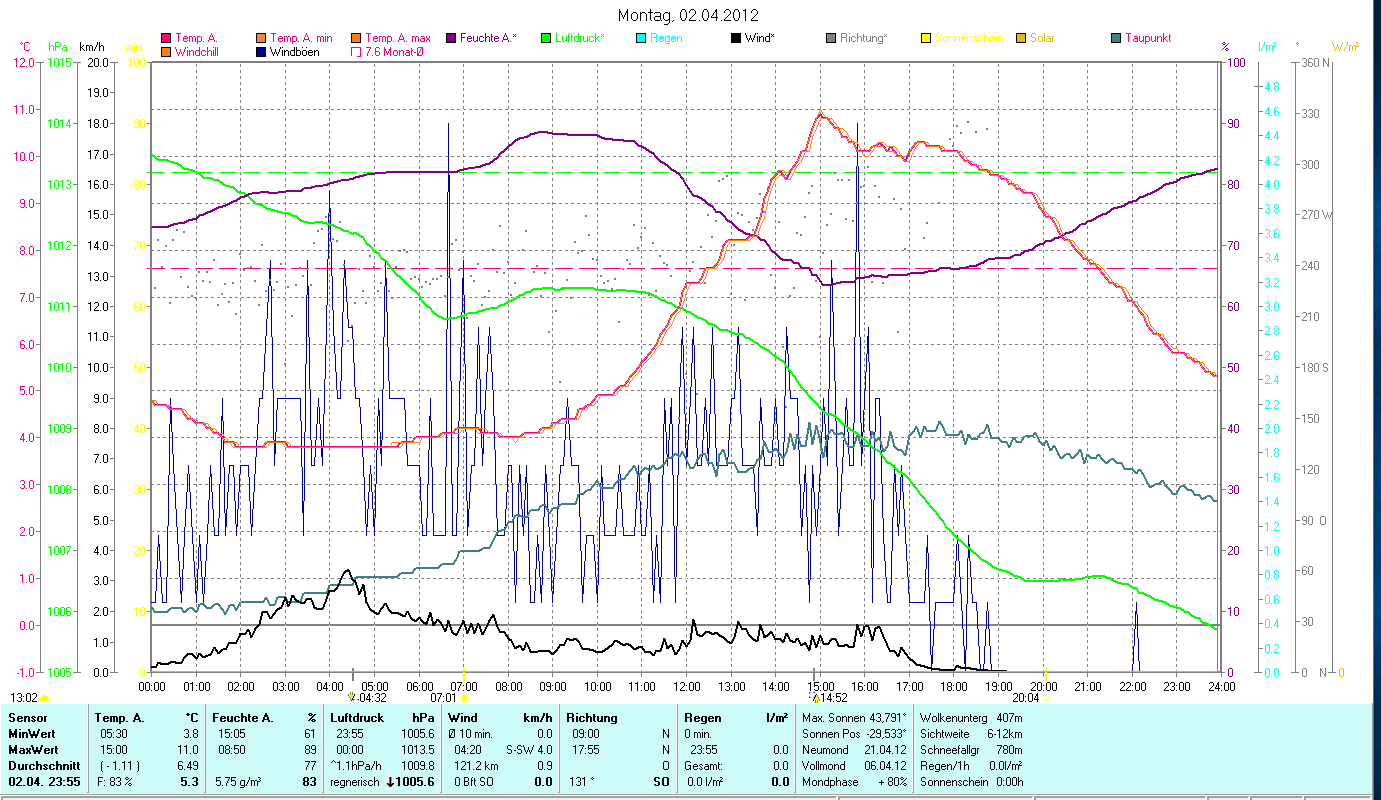Click the Temp. A. legend color square
Screen dimensions: 1381x800
(x=166, y=38)
